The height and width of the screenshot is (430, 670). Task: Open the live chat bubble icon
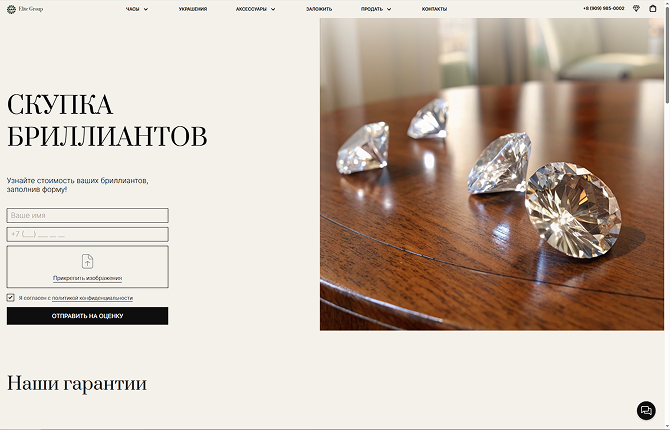646,410
